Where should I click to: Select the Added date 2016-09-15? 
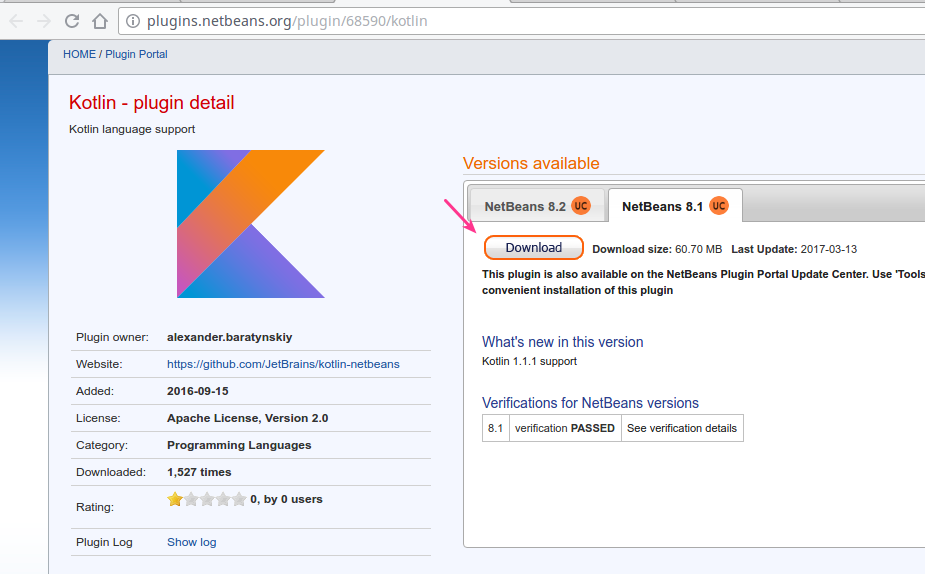198,391
